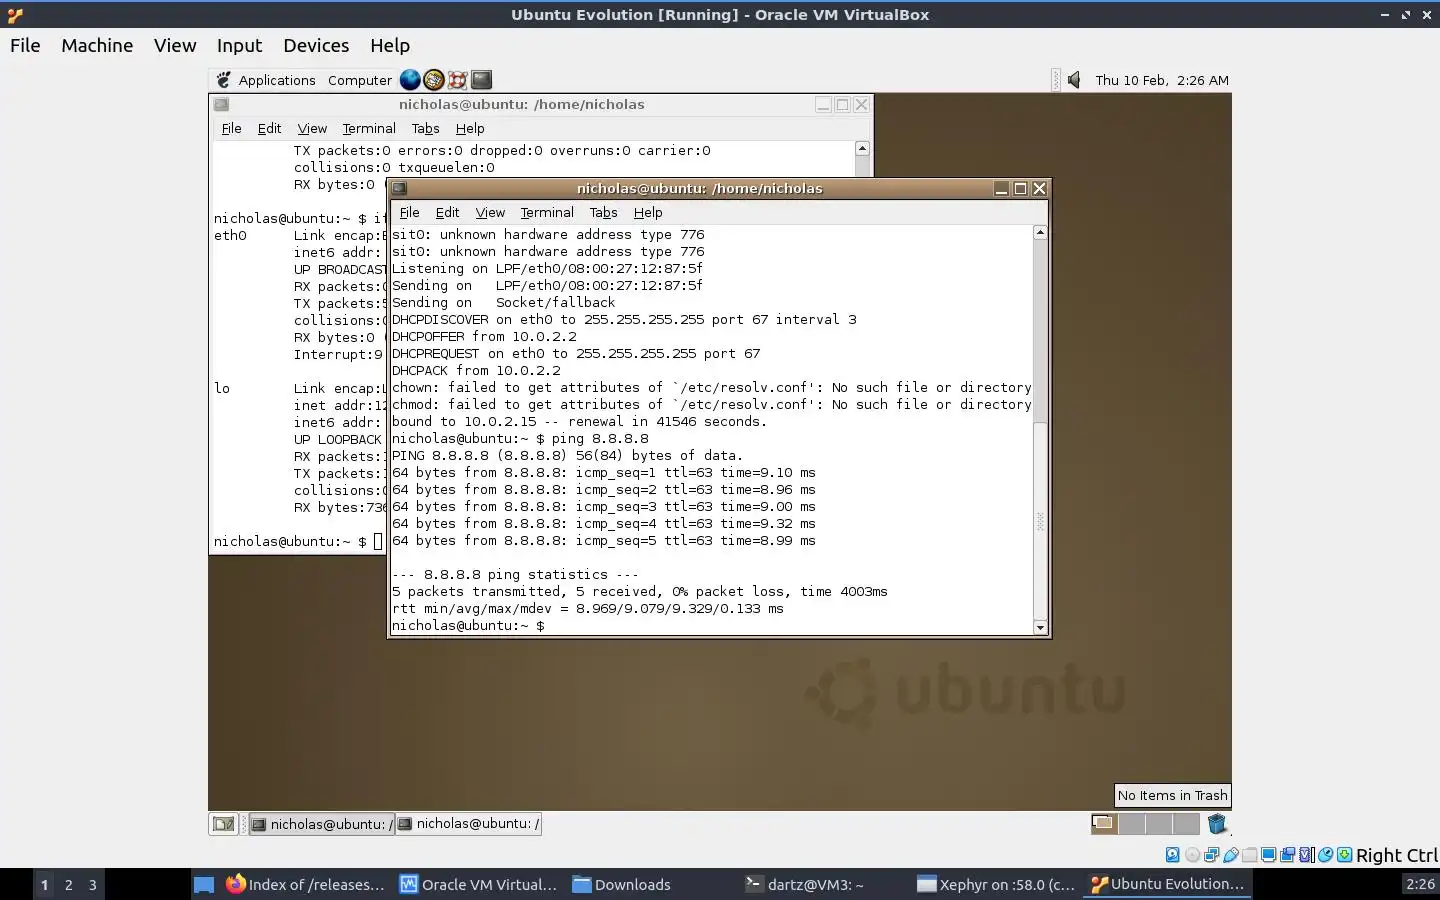Image resolution: width=1440 pixels, height=900 pixels.
Task: Click the VirtualBox CPU virtualization status icon
Action: (x=1306, y=855)
